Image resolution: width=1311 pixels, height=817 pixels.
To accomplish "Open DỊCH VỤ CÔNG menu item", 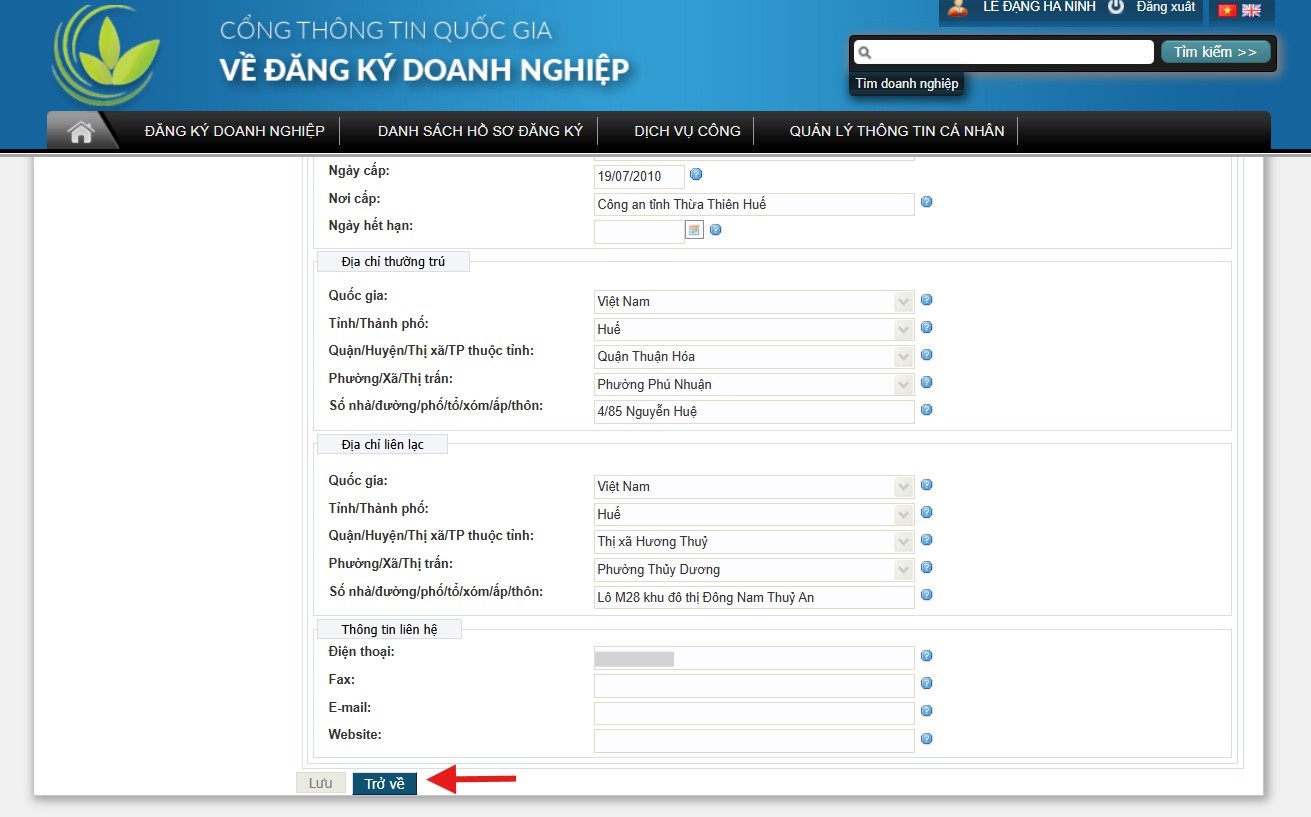I will [x=687, y=131].
